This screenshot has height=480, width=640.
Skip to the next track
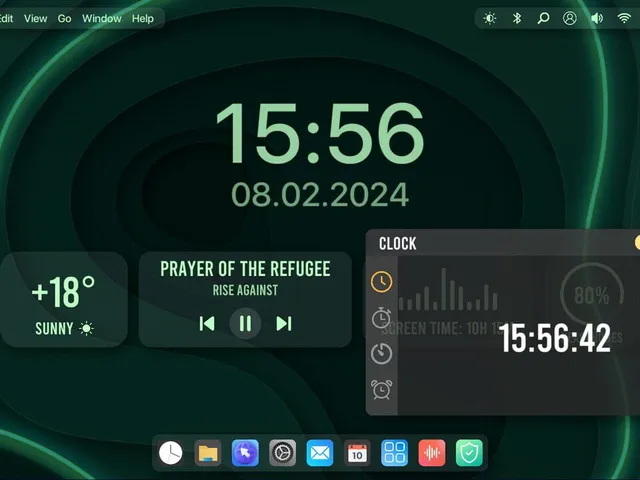284,324
